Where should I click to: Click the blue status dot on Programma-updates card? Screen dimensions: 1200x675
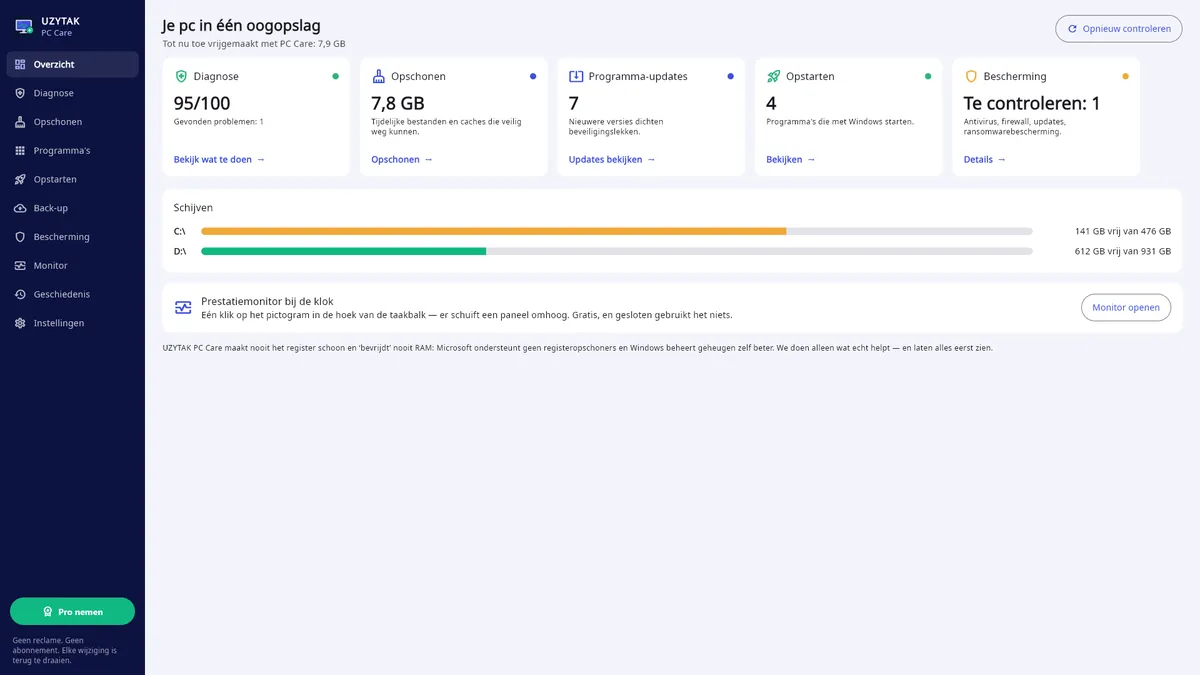(731, 76)
